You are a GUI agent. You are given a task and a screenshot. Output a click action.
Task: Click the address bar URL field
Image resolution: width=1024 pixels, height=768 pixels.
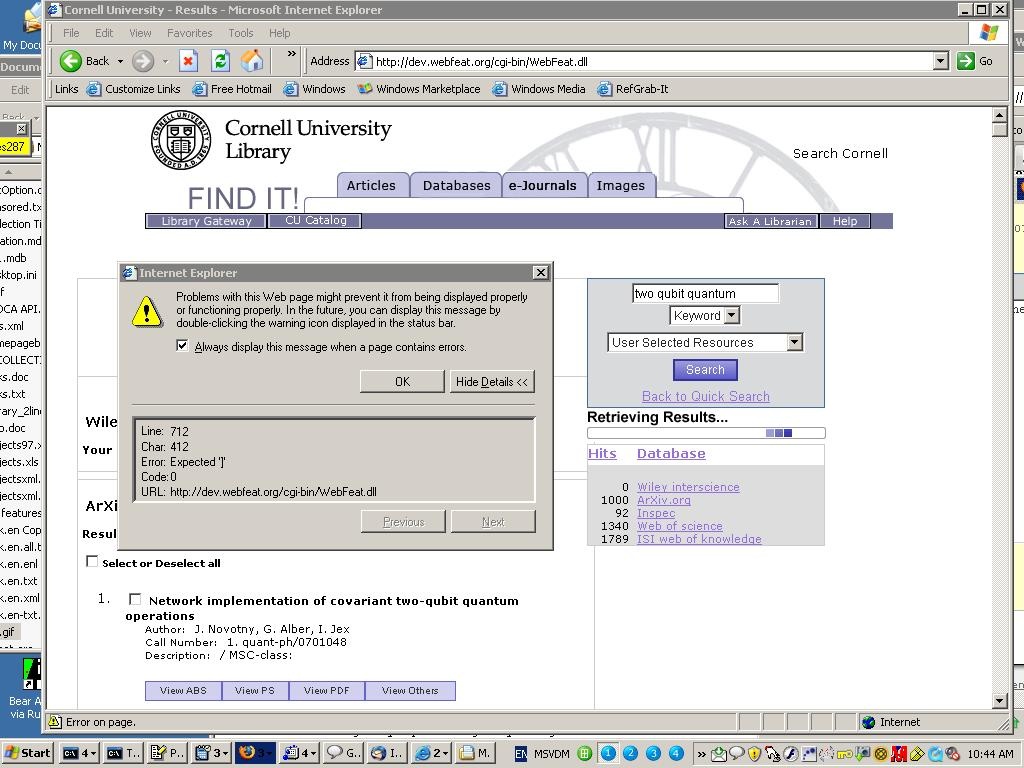coord(651,61)
